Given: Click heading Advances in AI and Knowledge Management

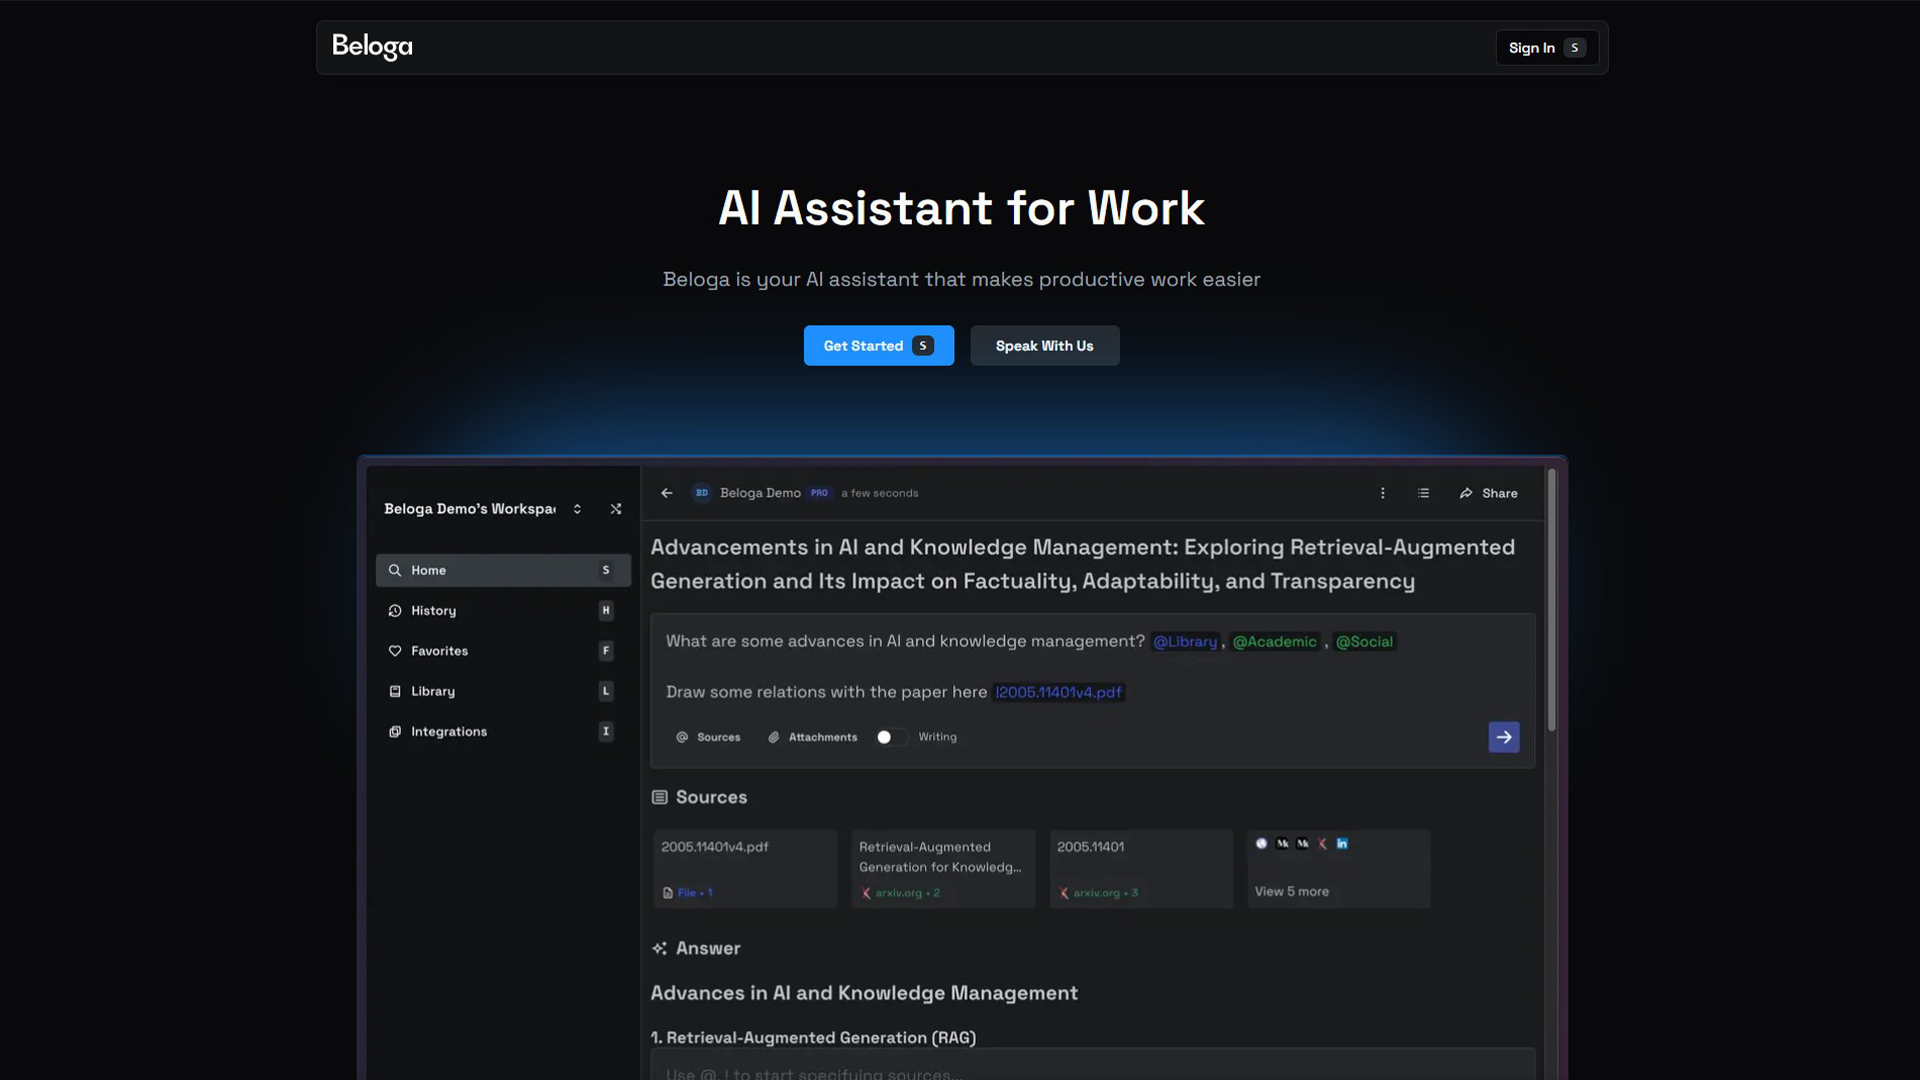Looking at the screenshot, I should tap(864, 993).
